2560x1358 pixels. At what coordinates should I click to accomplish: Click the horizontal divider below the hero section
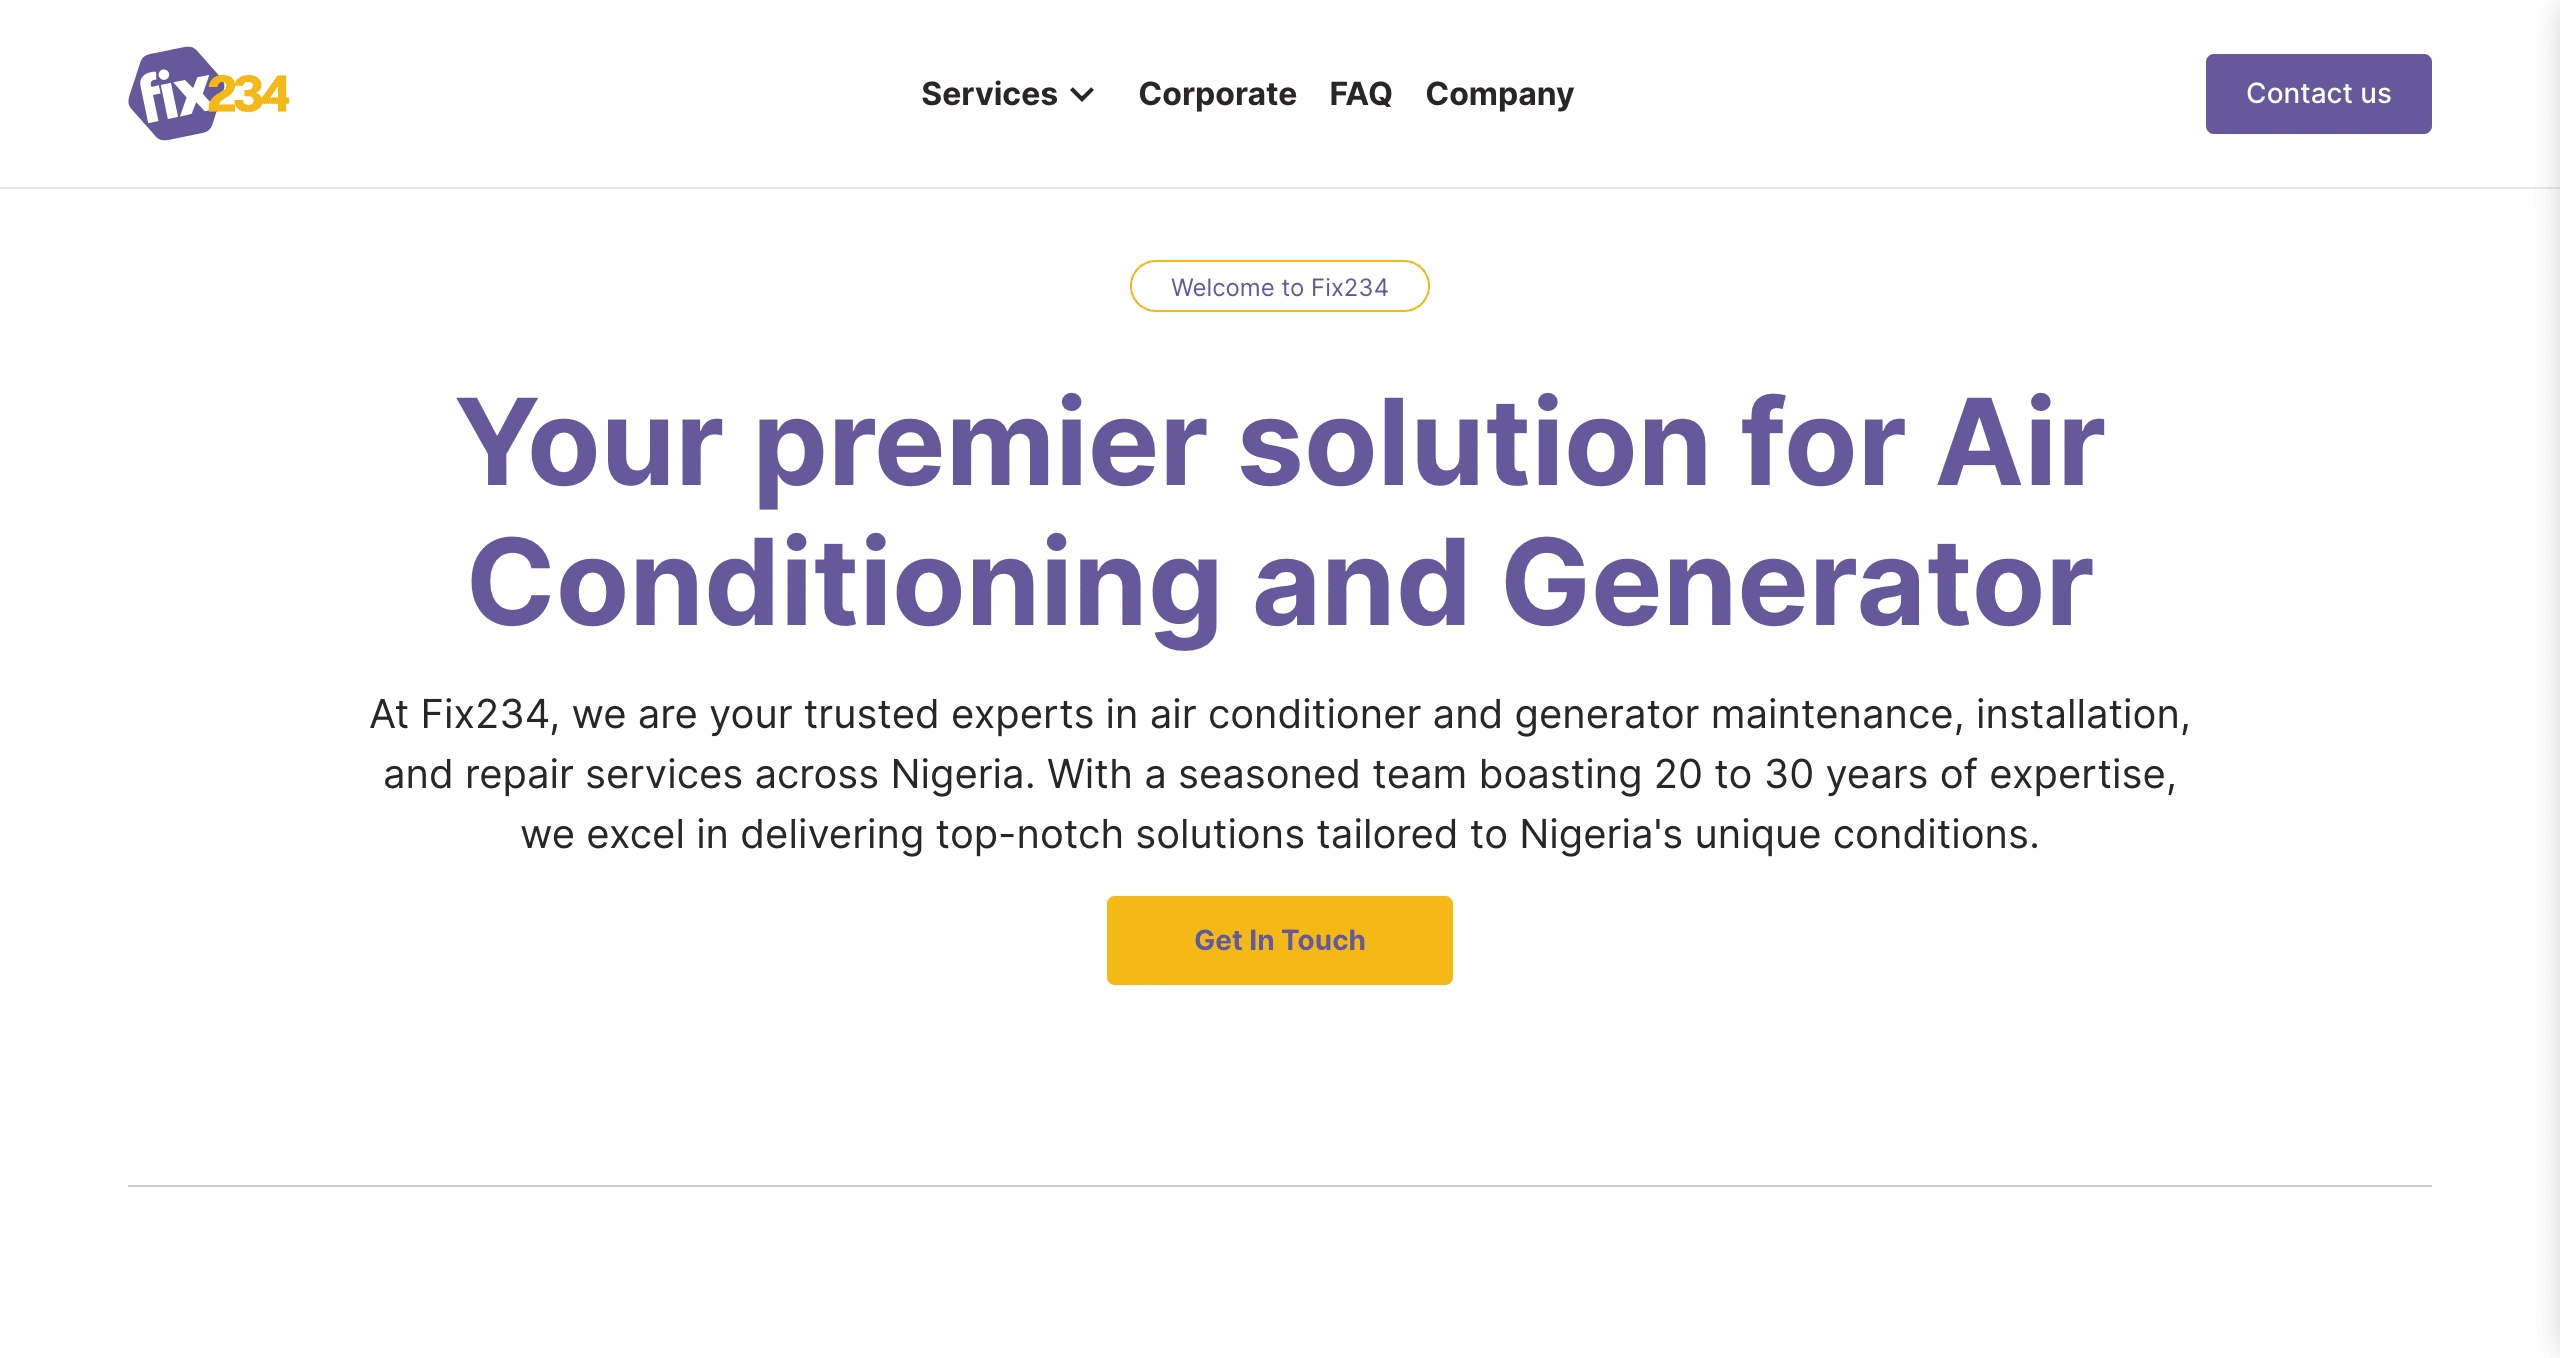(1280, 1186)
